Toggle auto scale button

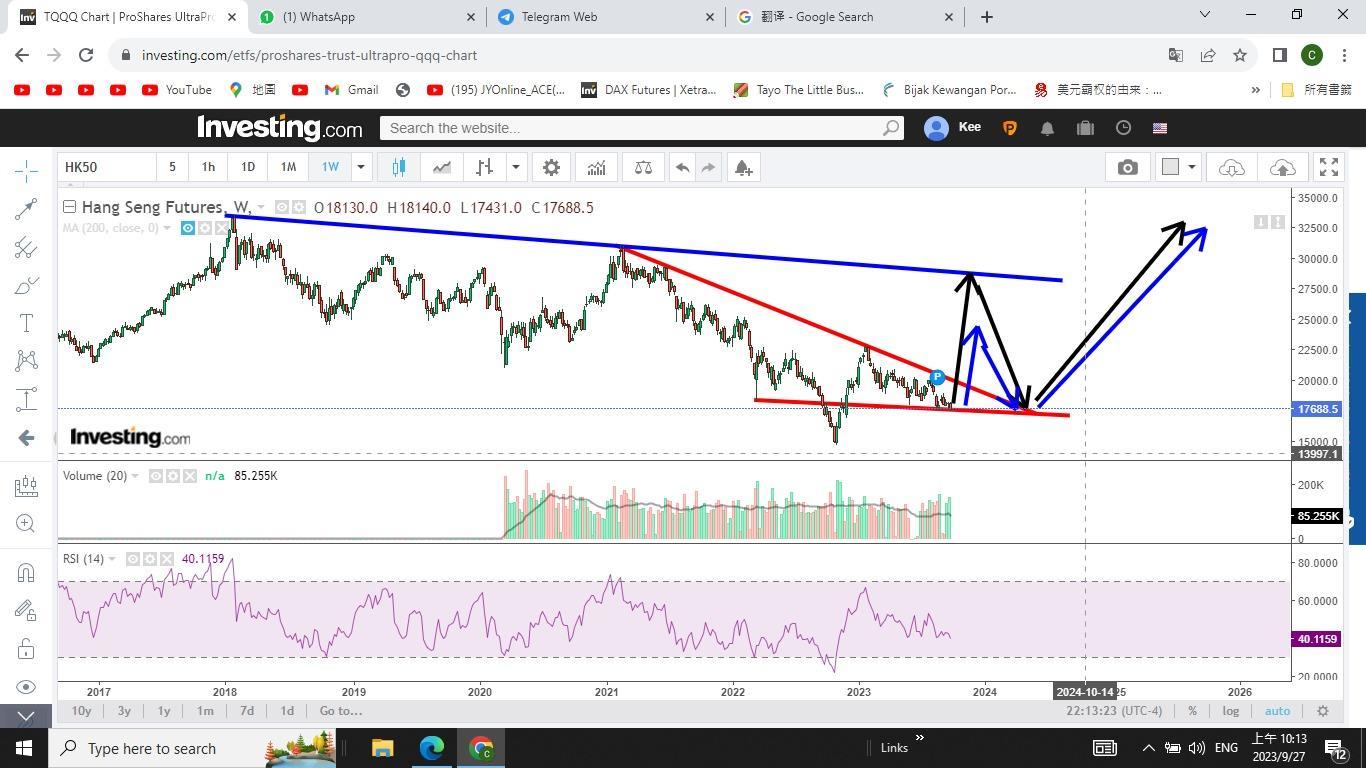[1277, 711]
